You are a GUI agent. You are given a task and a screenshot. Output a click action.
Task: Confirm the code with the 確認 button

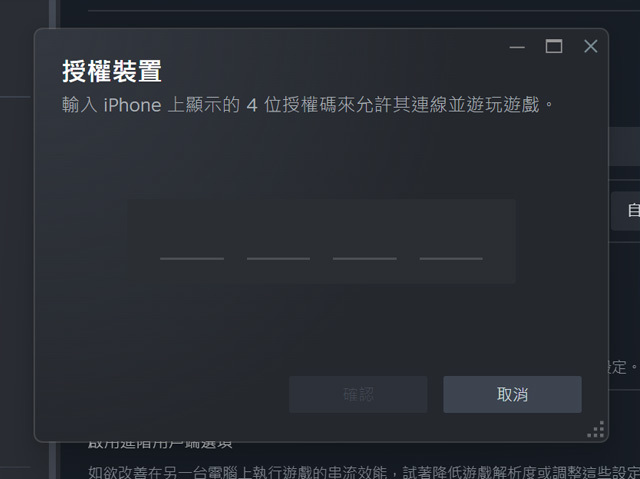tap(358, 395)
